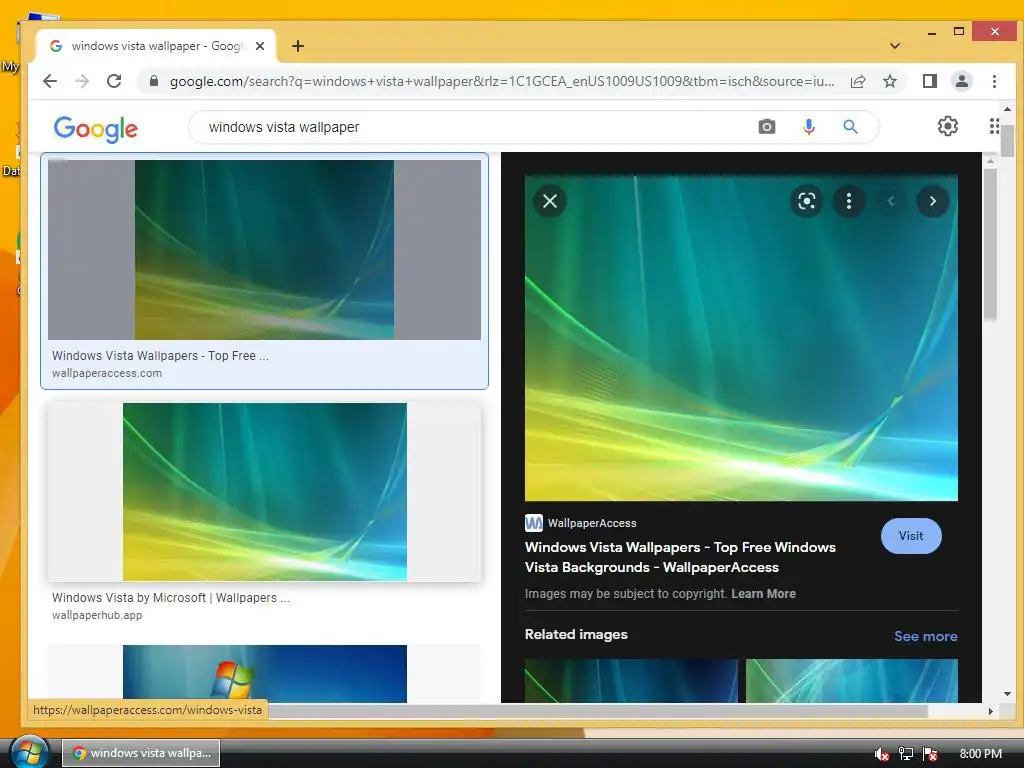Click muted volume tray icon
The width and height of the screenshot is (1024, 768).
881,754
